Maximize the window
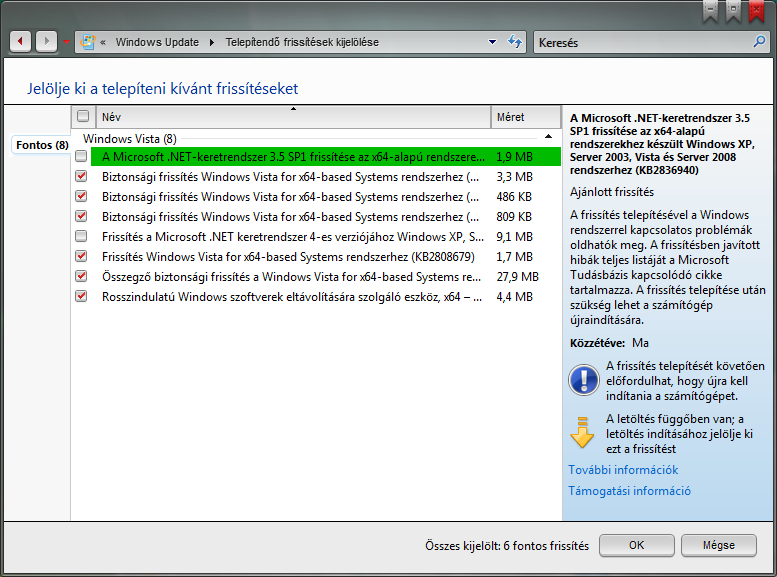Screen dimensions: 777x577 click(x=733, y=10)
